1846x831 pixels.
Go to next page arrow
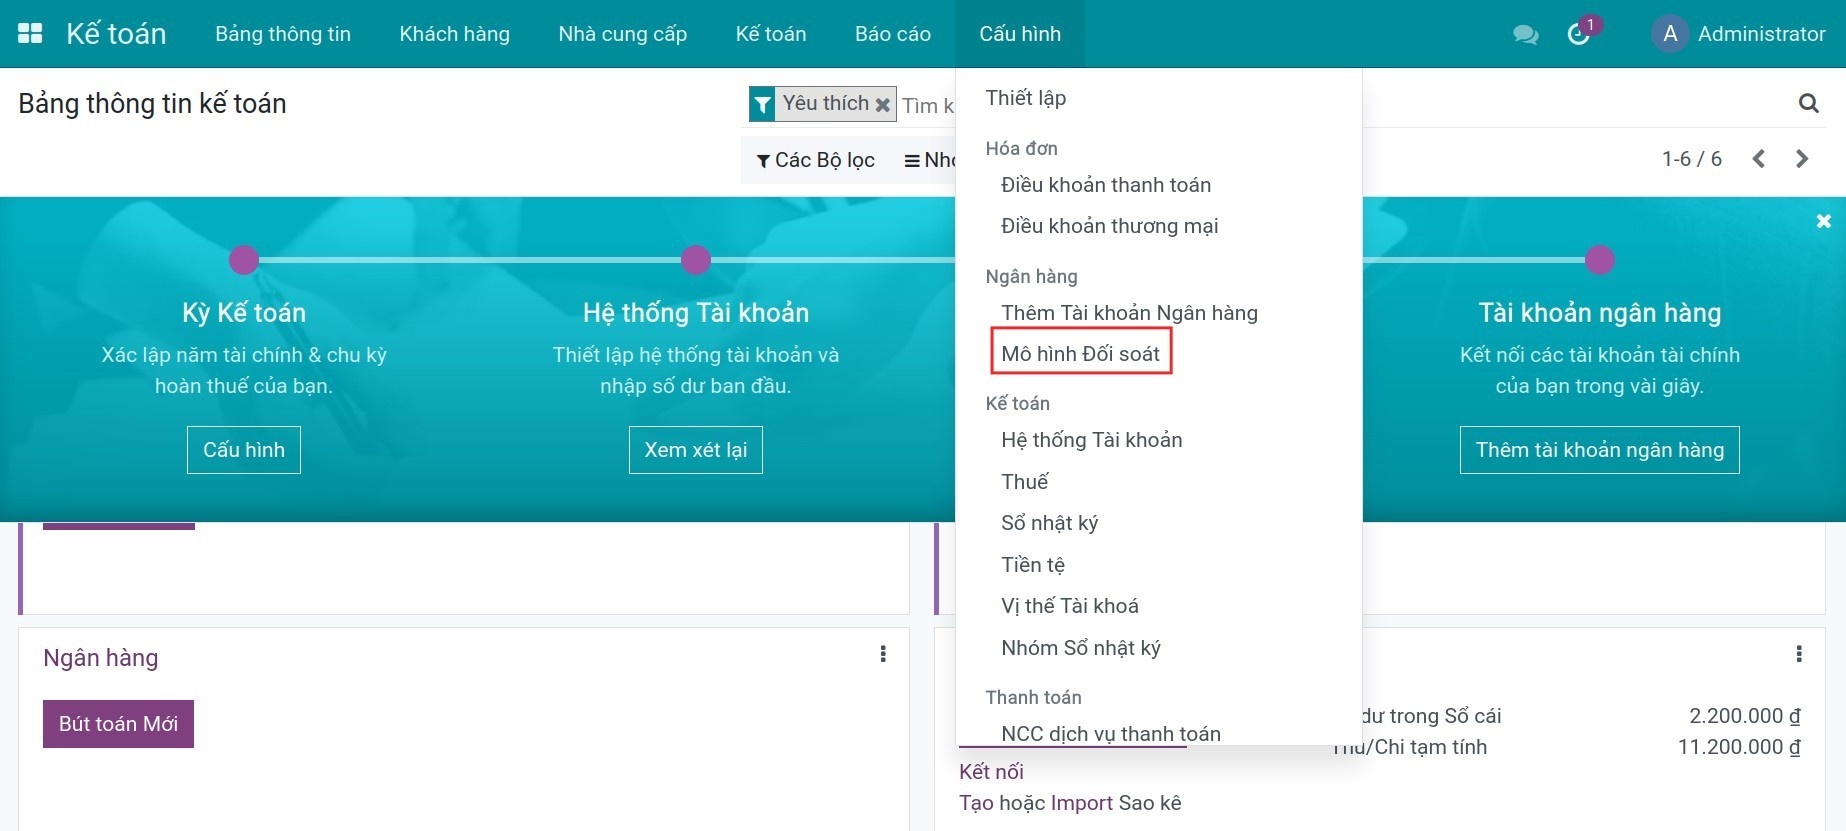point(1802,159)
